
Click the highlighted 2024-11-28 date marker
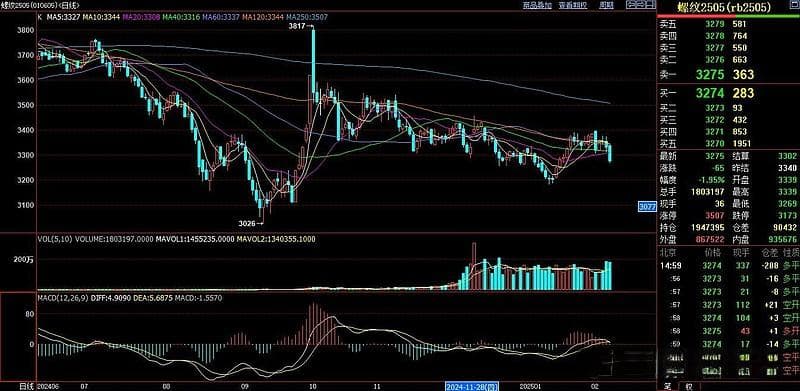(471, 386)
